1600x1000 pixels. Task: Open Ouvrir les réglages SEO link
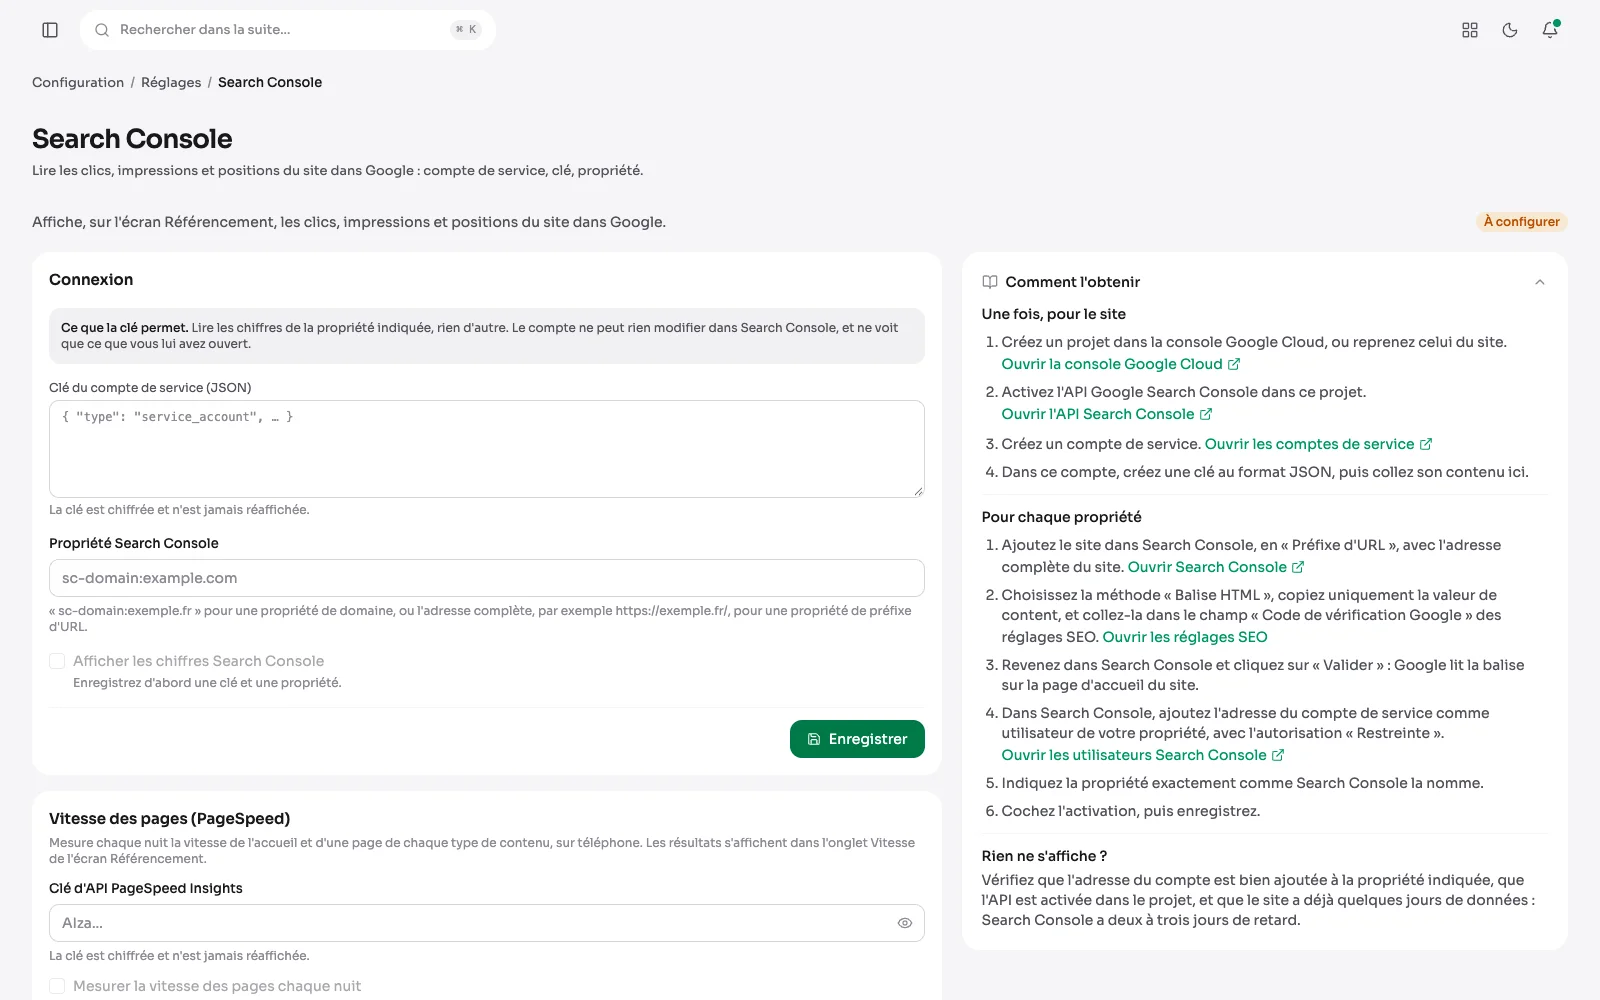[x=1185, y=637]
